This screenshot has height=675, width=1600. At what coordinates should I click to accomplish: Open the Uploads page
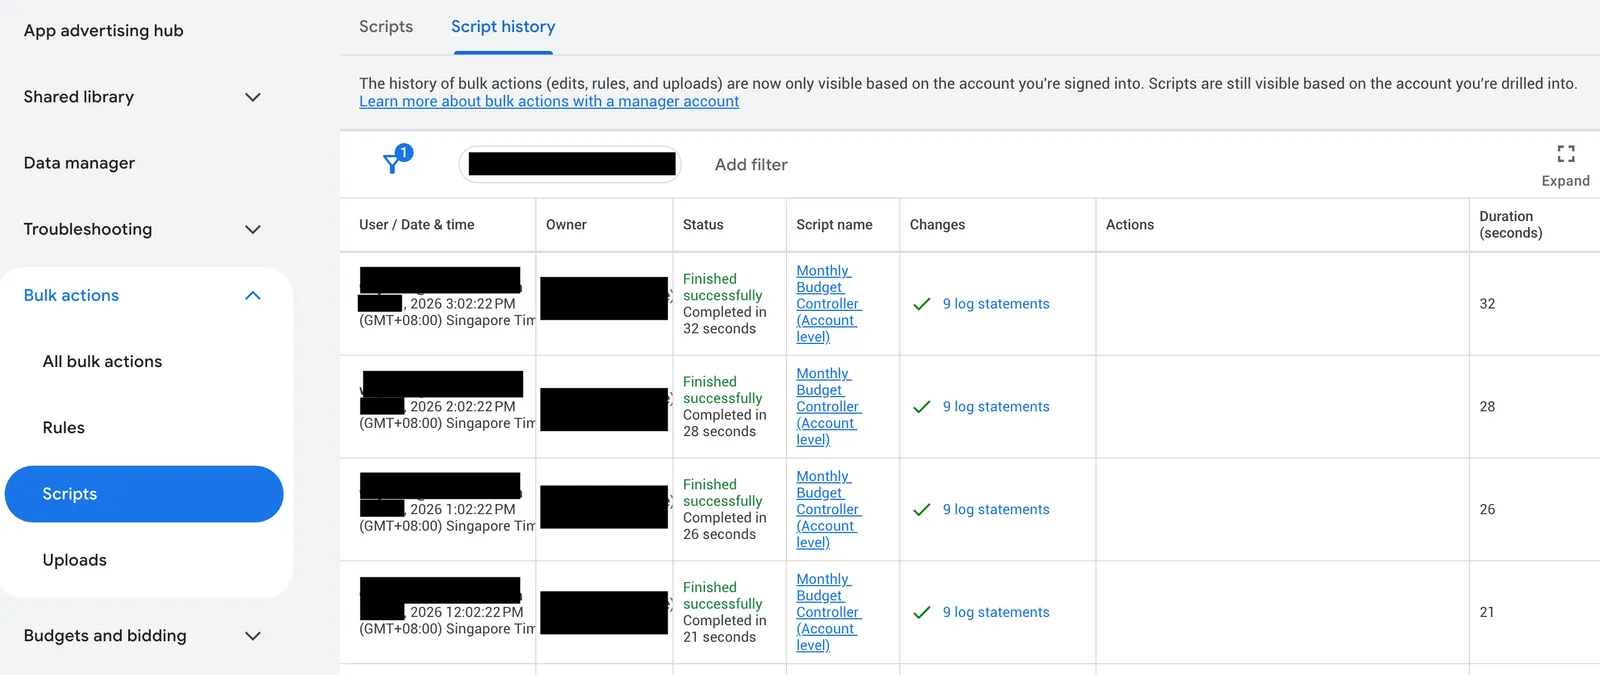tap(75, 560)
